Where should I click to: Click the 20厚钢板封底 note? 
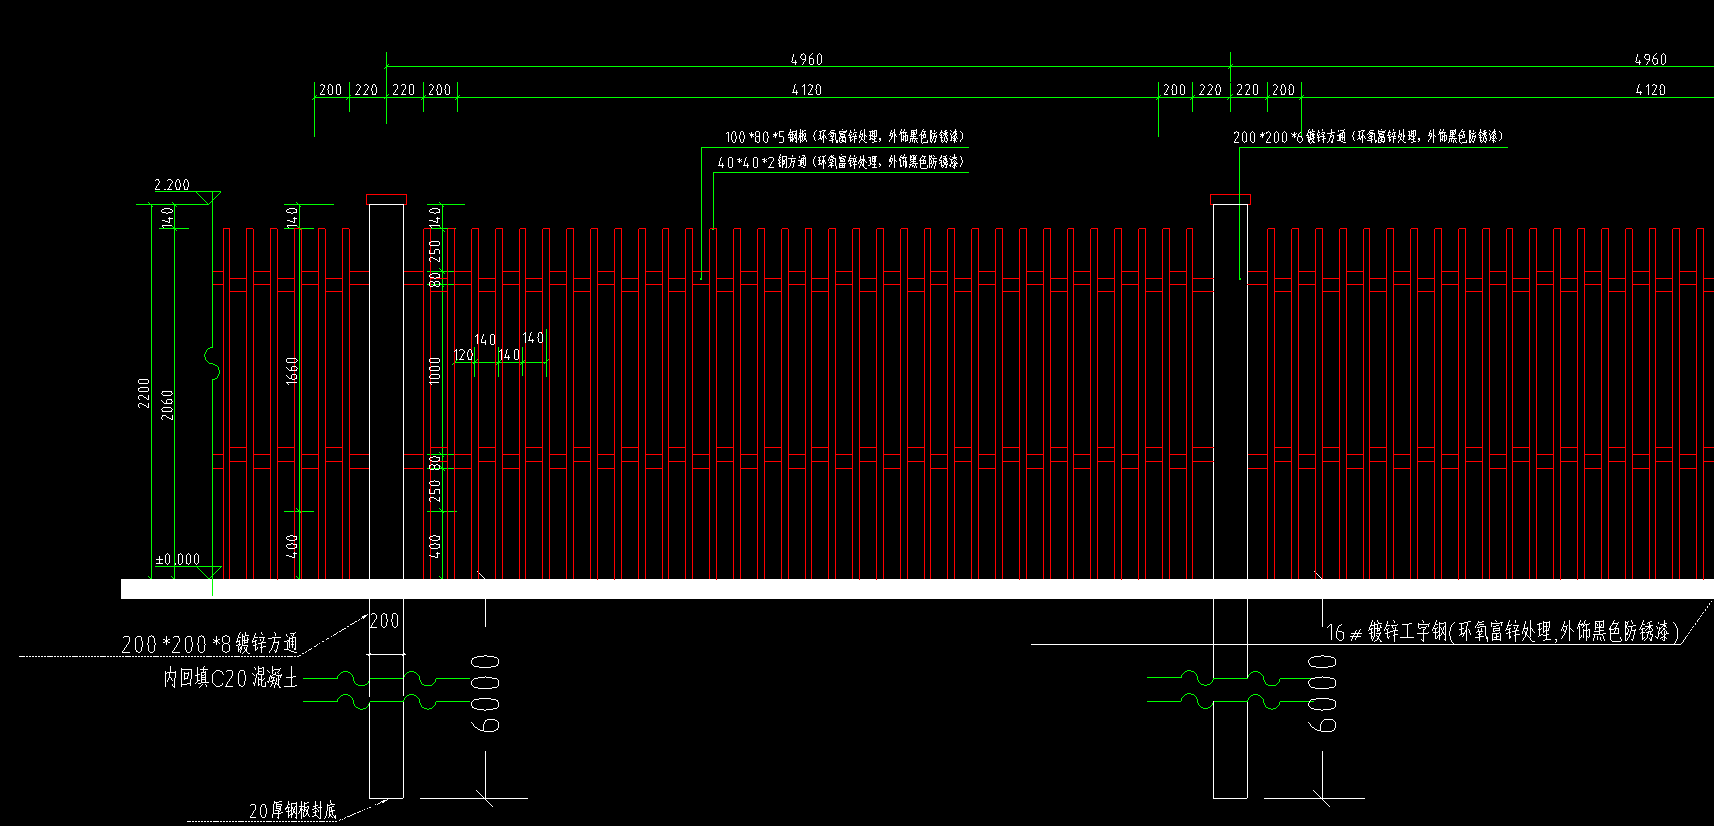pos(292,810)
